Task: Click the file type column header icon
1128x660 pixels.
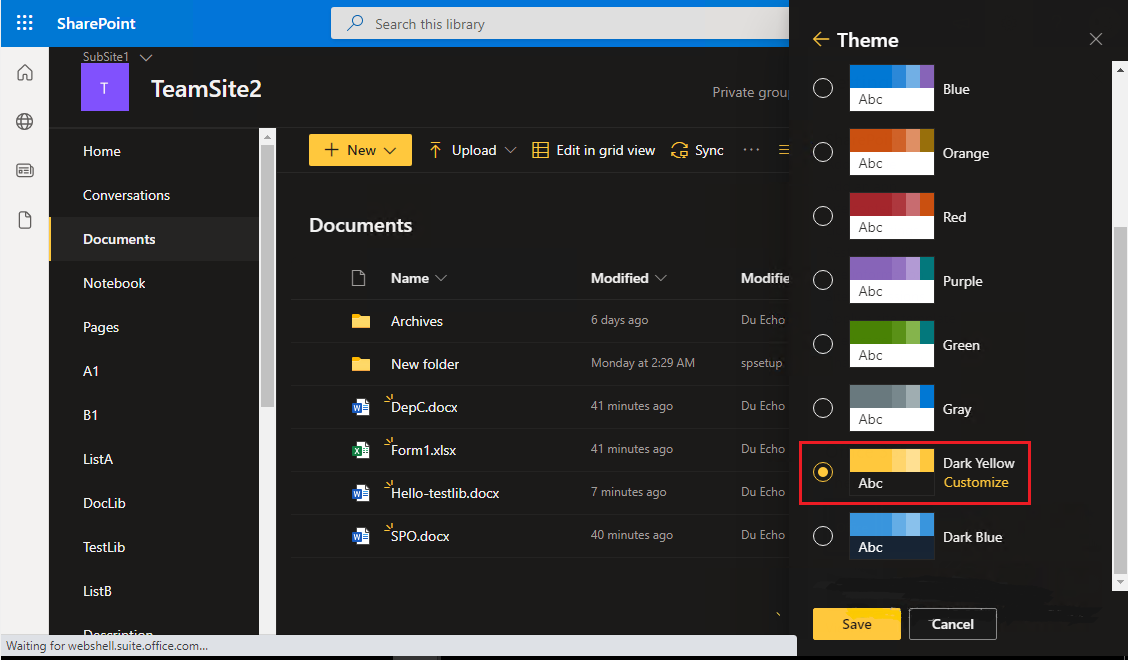Action: [x=358, y=278]
